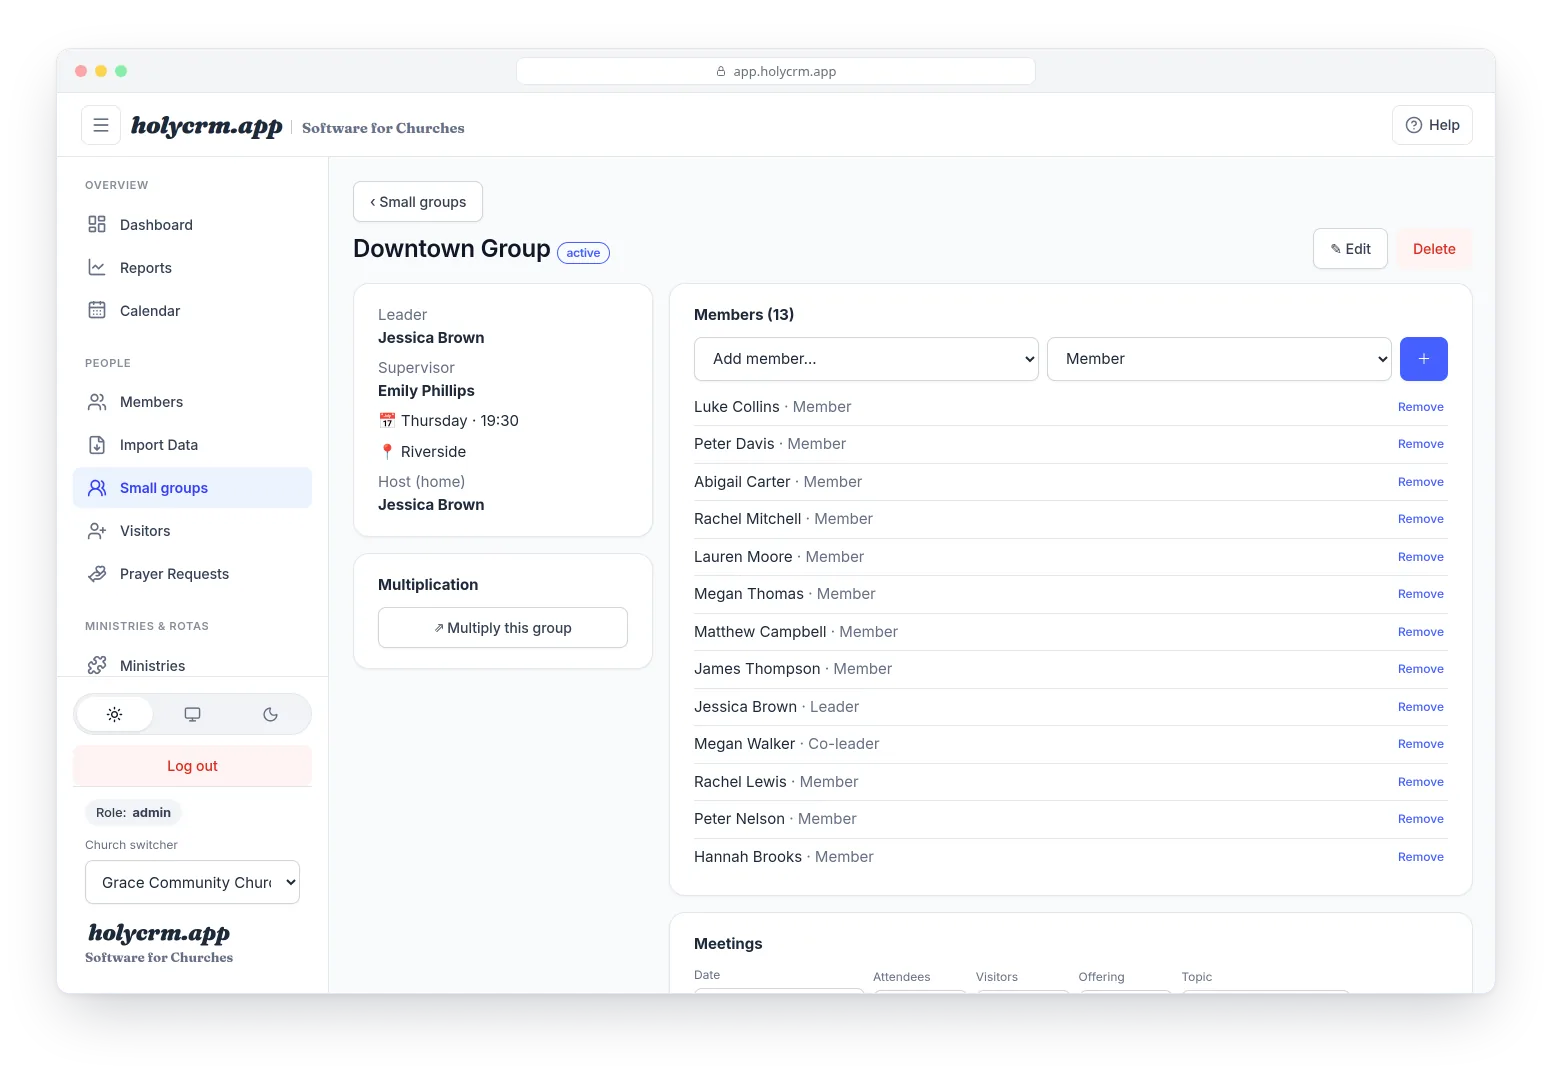Click the Calendar icon in sidebar
The width and height of the screenshot is (1552, 1066).
click(x=97, y=310)
